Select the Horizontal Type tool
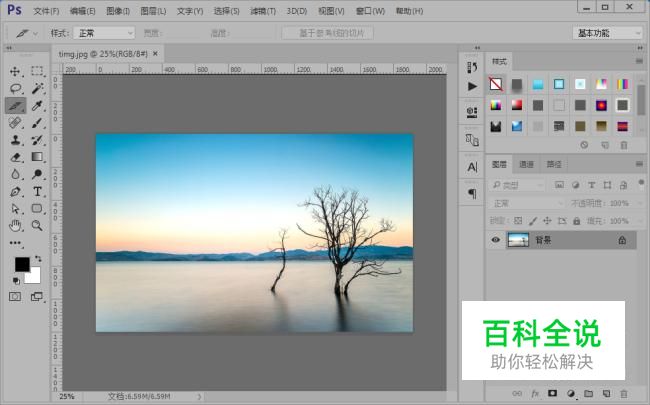This screenshot has height=405, width=650. pos(37,191)
